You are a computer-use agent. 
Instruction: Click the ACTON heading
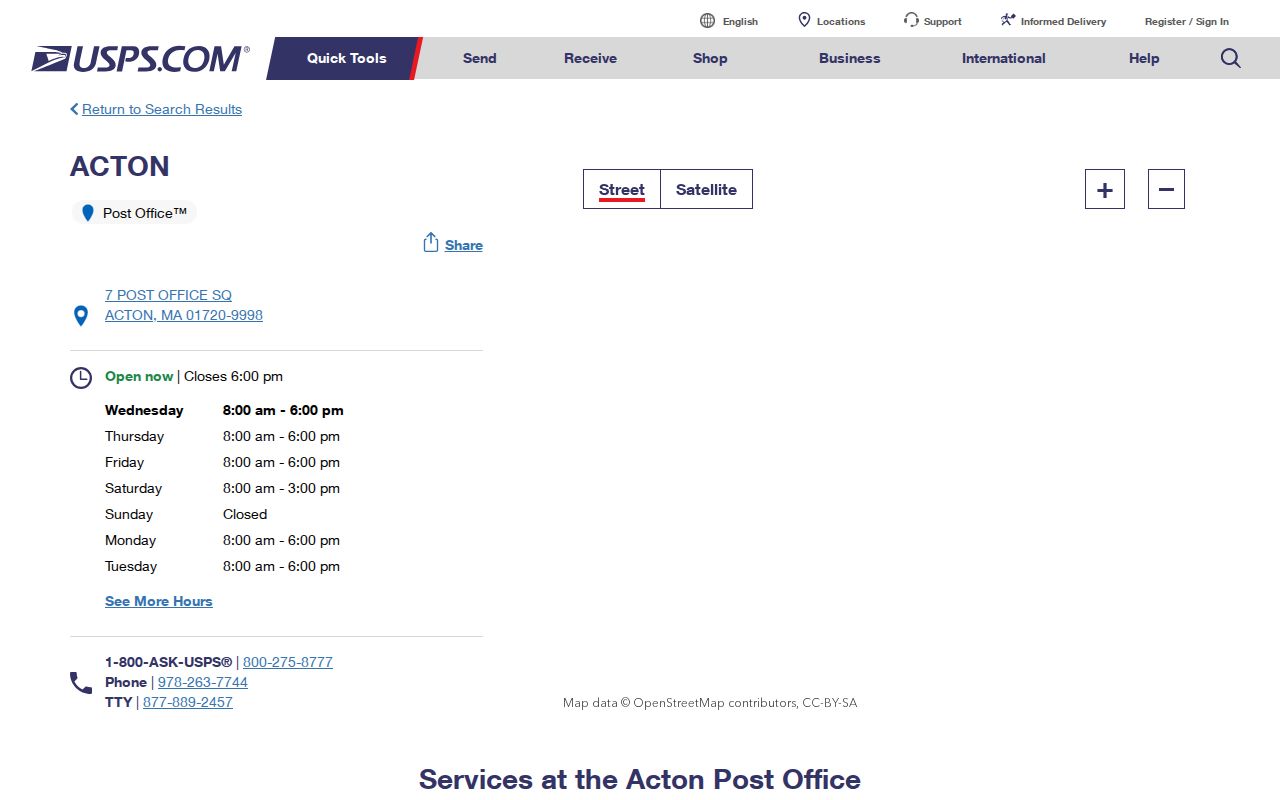(x=120, y=166)
